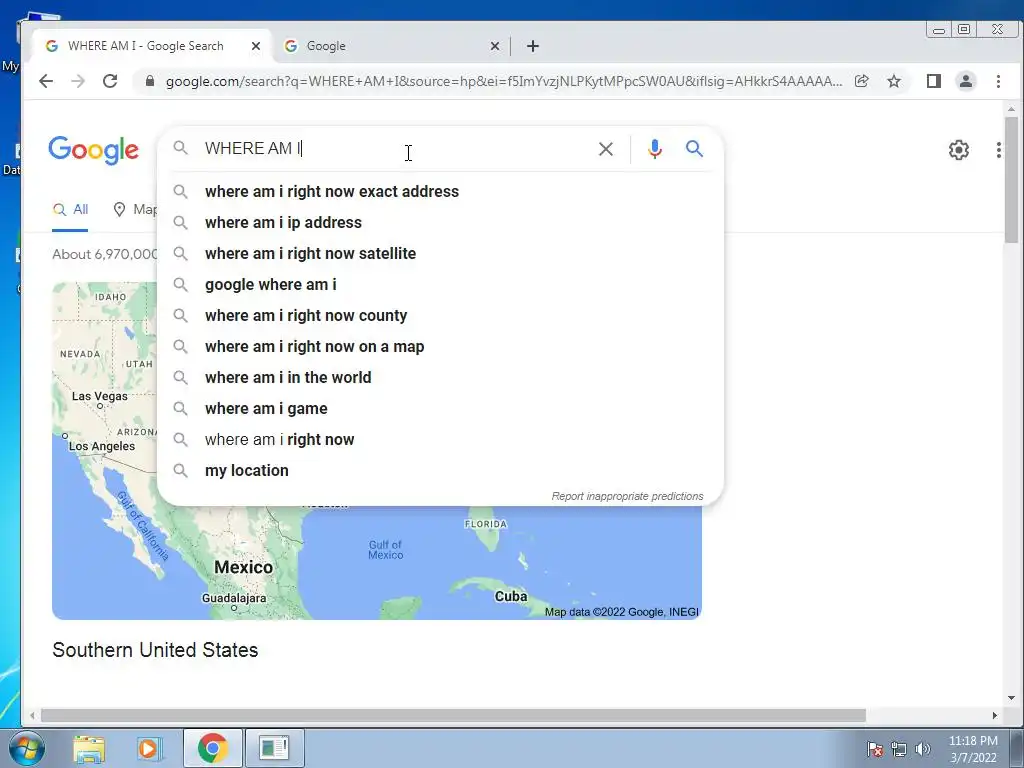Click 'Report inappropriate predictions' link
Screen dimensions: 1024x768
point(627,496)
